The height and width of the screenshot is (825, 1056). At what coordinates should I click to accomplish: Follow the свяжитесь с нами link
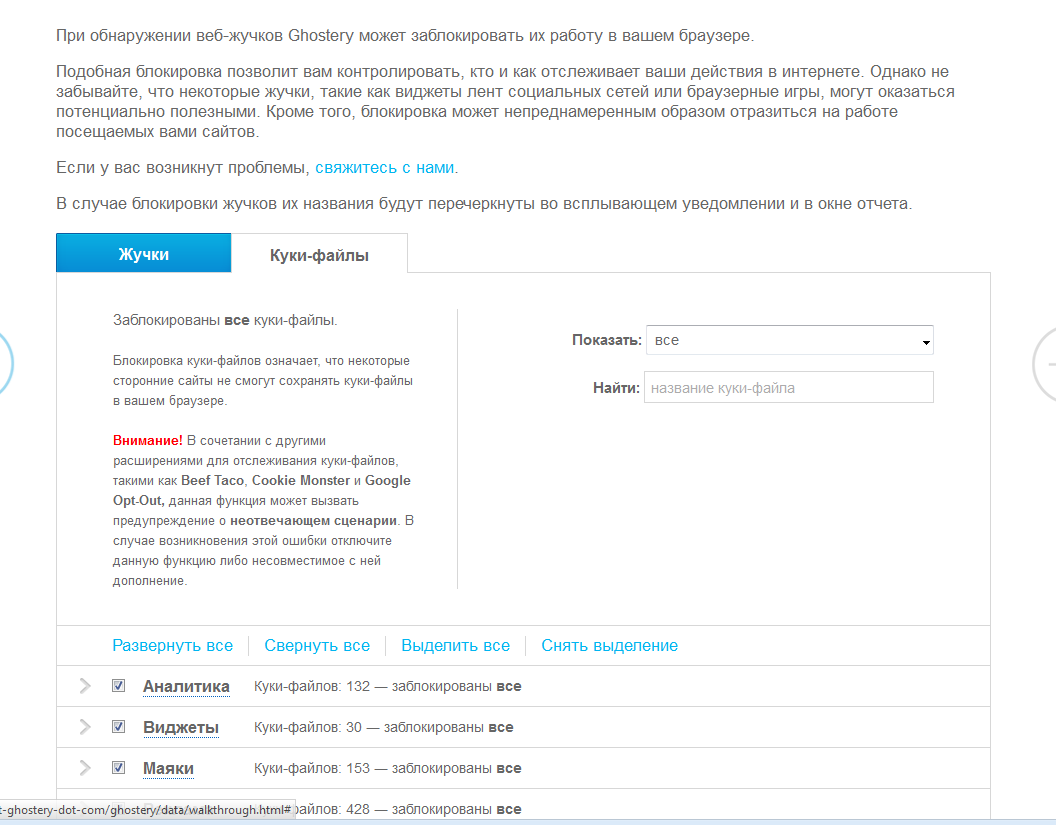[385, 168]
